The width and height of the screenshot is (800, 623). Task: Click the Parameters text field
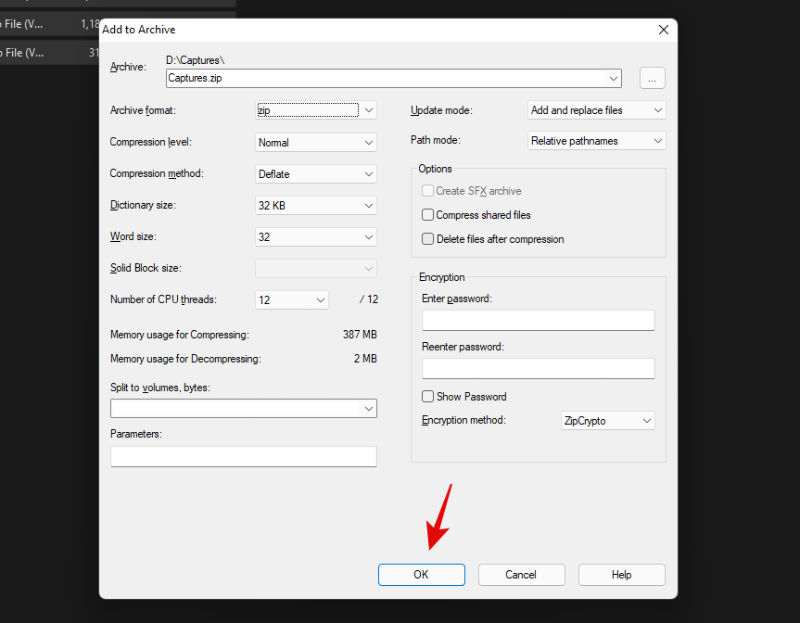243,456
